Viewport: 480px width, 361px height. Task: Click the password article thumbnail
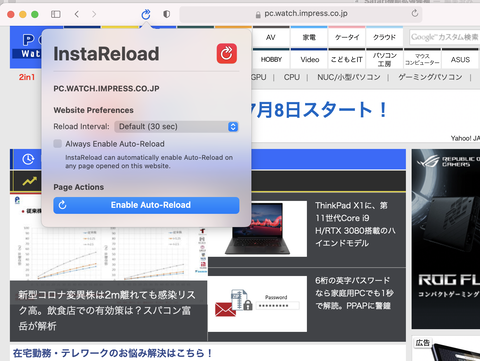point(257,304)
